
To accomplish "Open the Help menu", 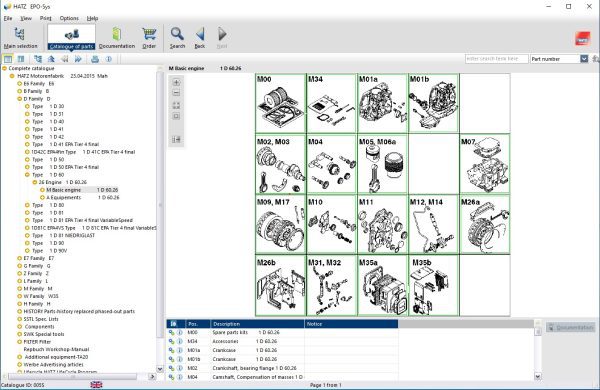I will pyautogui.click(x=92, y=18).
